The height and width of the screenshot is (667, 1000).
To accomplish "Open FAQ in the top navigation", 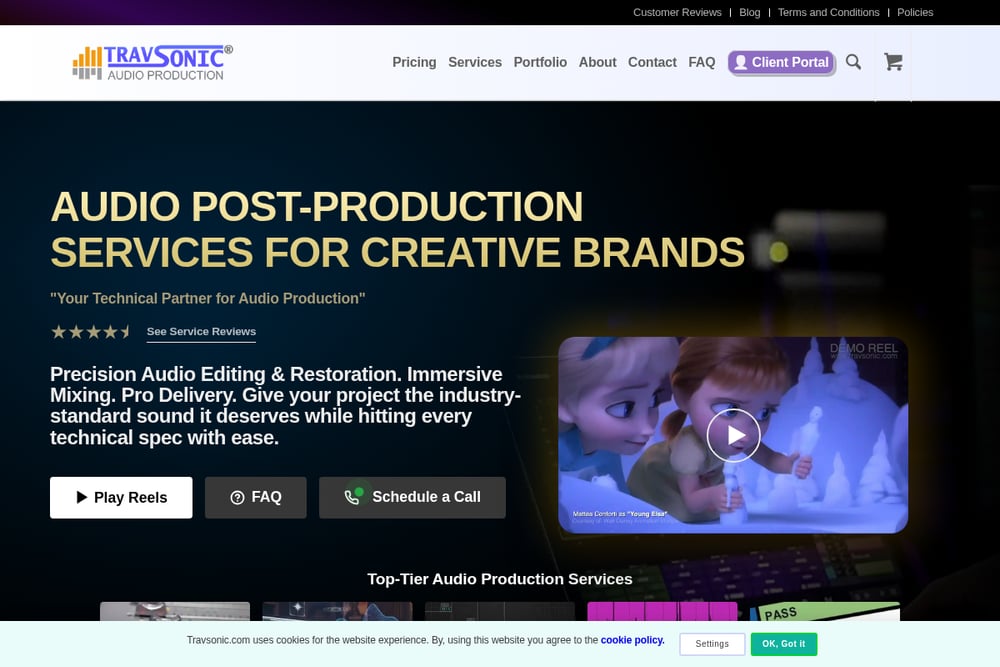I will (x=702, y=62).
